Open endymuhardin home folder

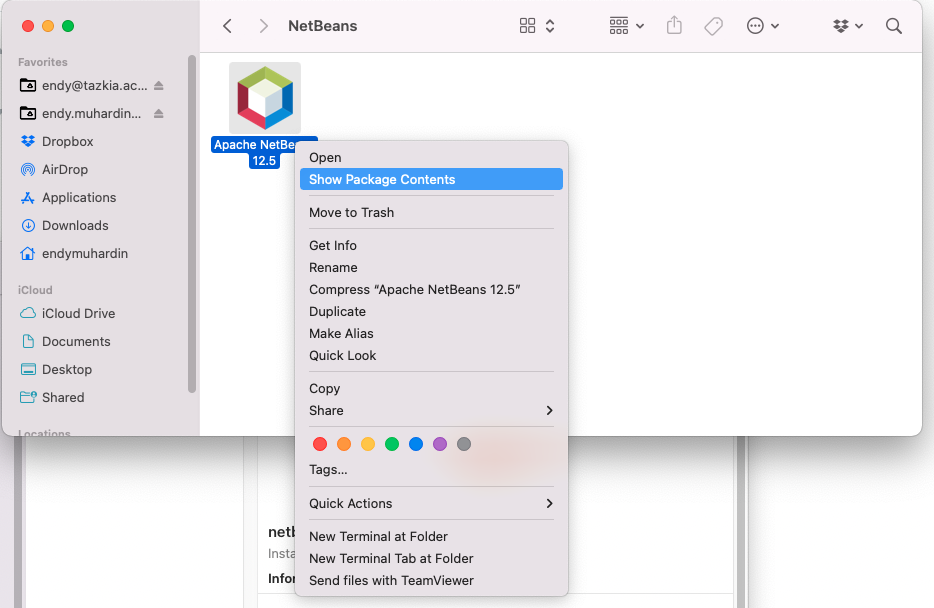74,254
